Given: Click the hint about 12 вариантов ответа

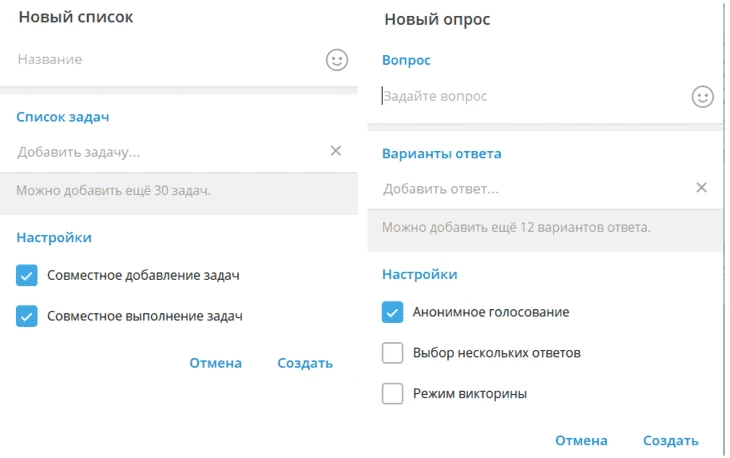Looking at the screenshot, I should (x=516, y=227).
